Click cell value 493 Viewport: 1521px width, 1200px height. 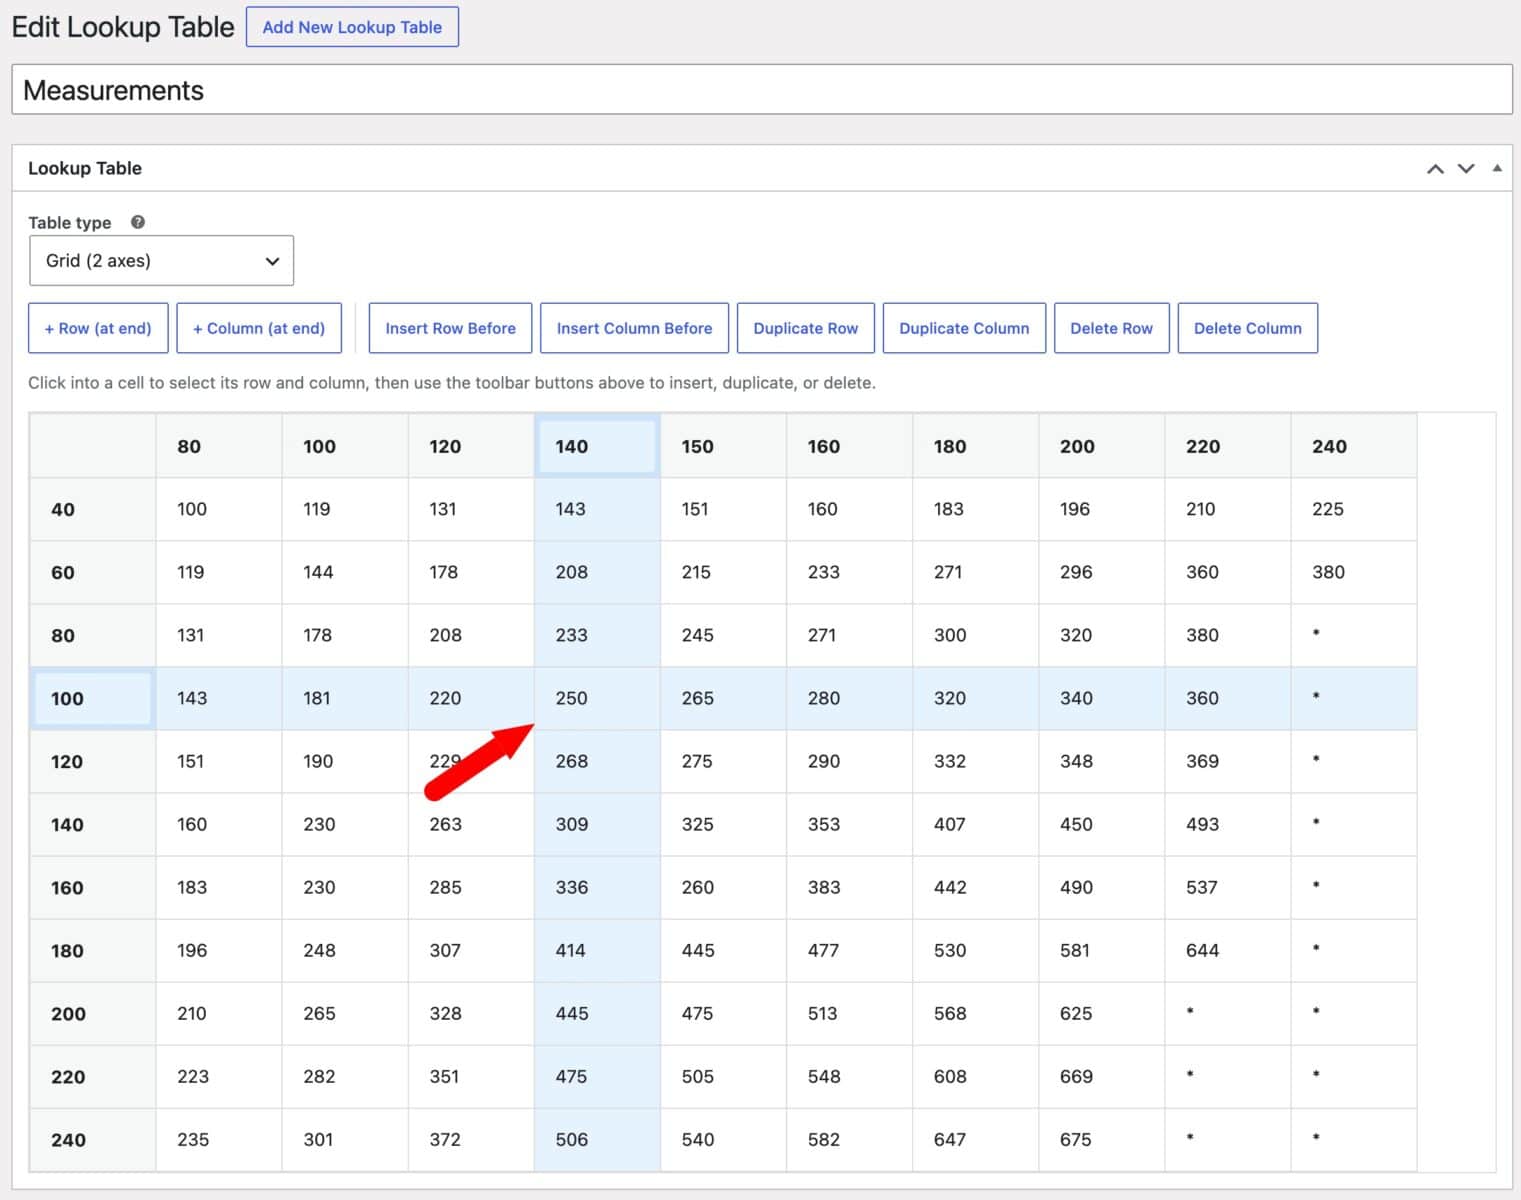coord(1228,824)
